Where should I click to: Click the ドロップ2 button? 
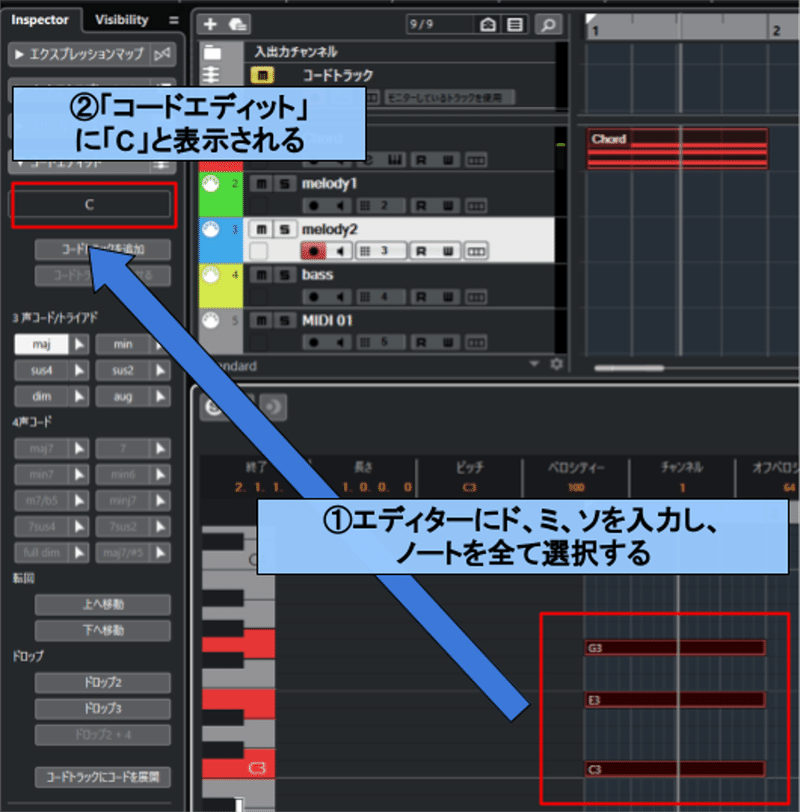pyautogui.click(x=103, y=683)
